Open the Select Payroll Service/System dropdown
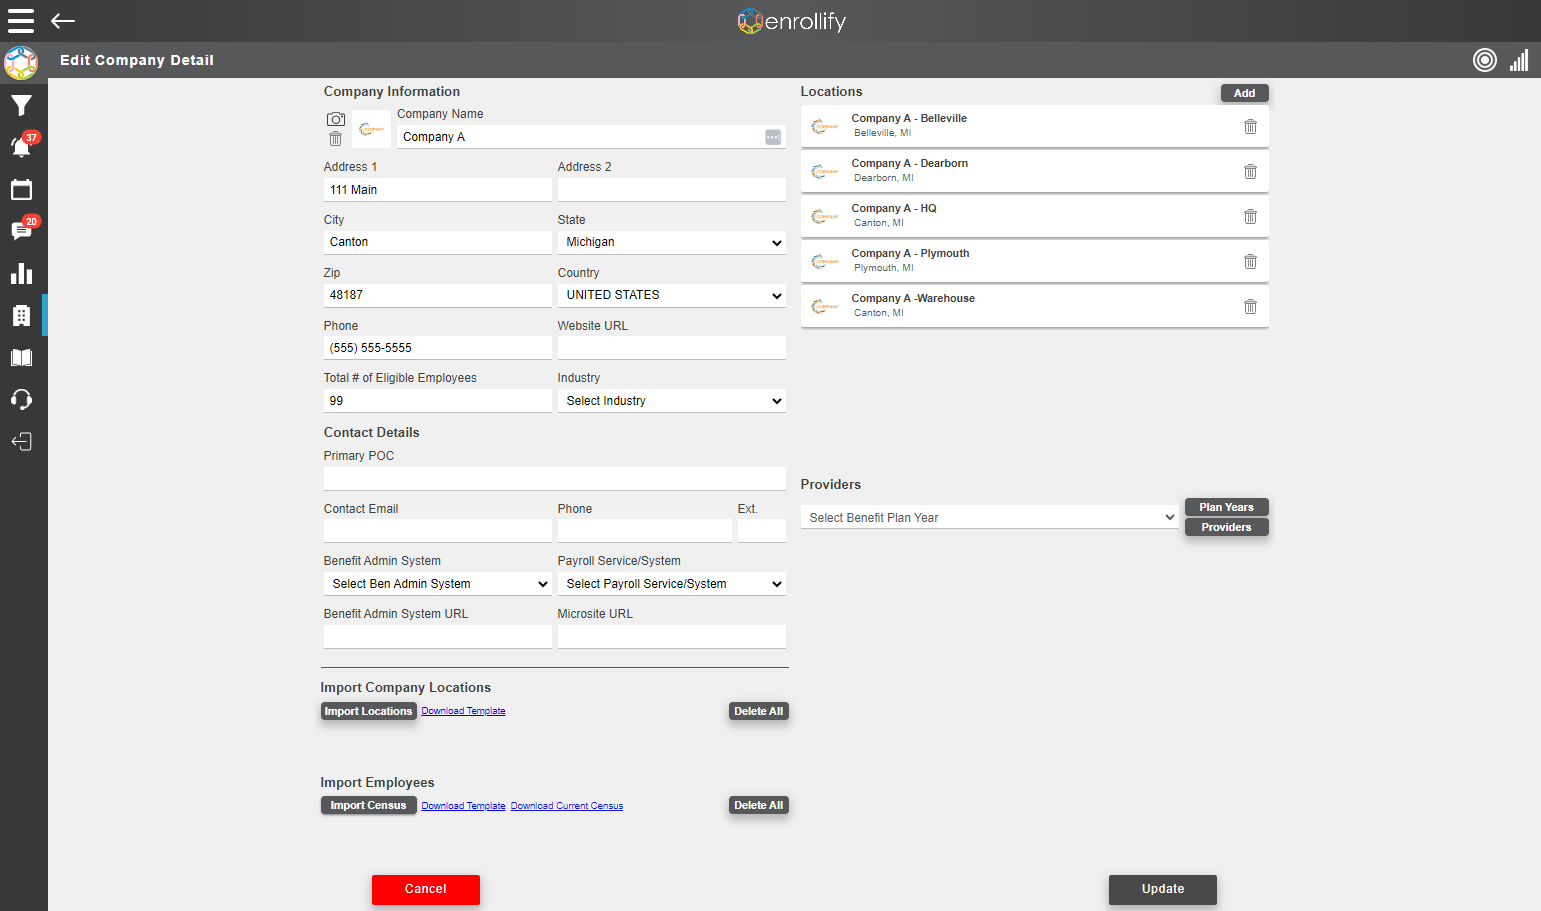 click(672, 584)
